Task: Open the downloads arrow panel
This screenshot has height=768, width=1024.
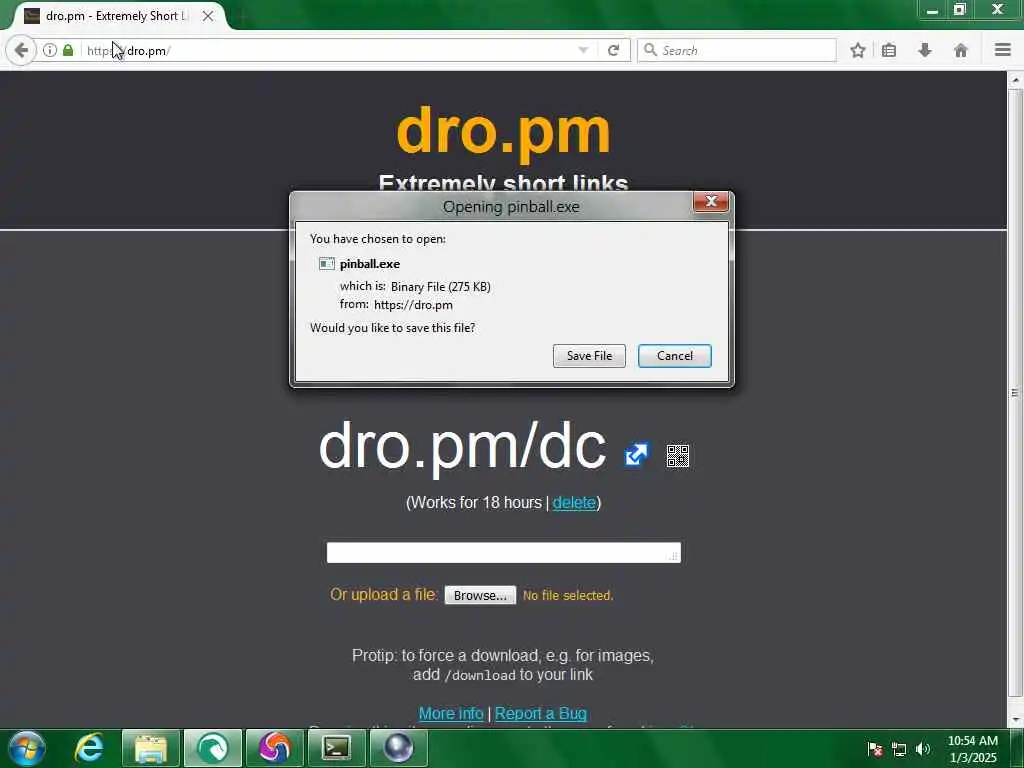Action: (925, 50)
